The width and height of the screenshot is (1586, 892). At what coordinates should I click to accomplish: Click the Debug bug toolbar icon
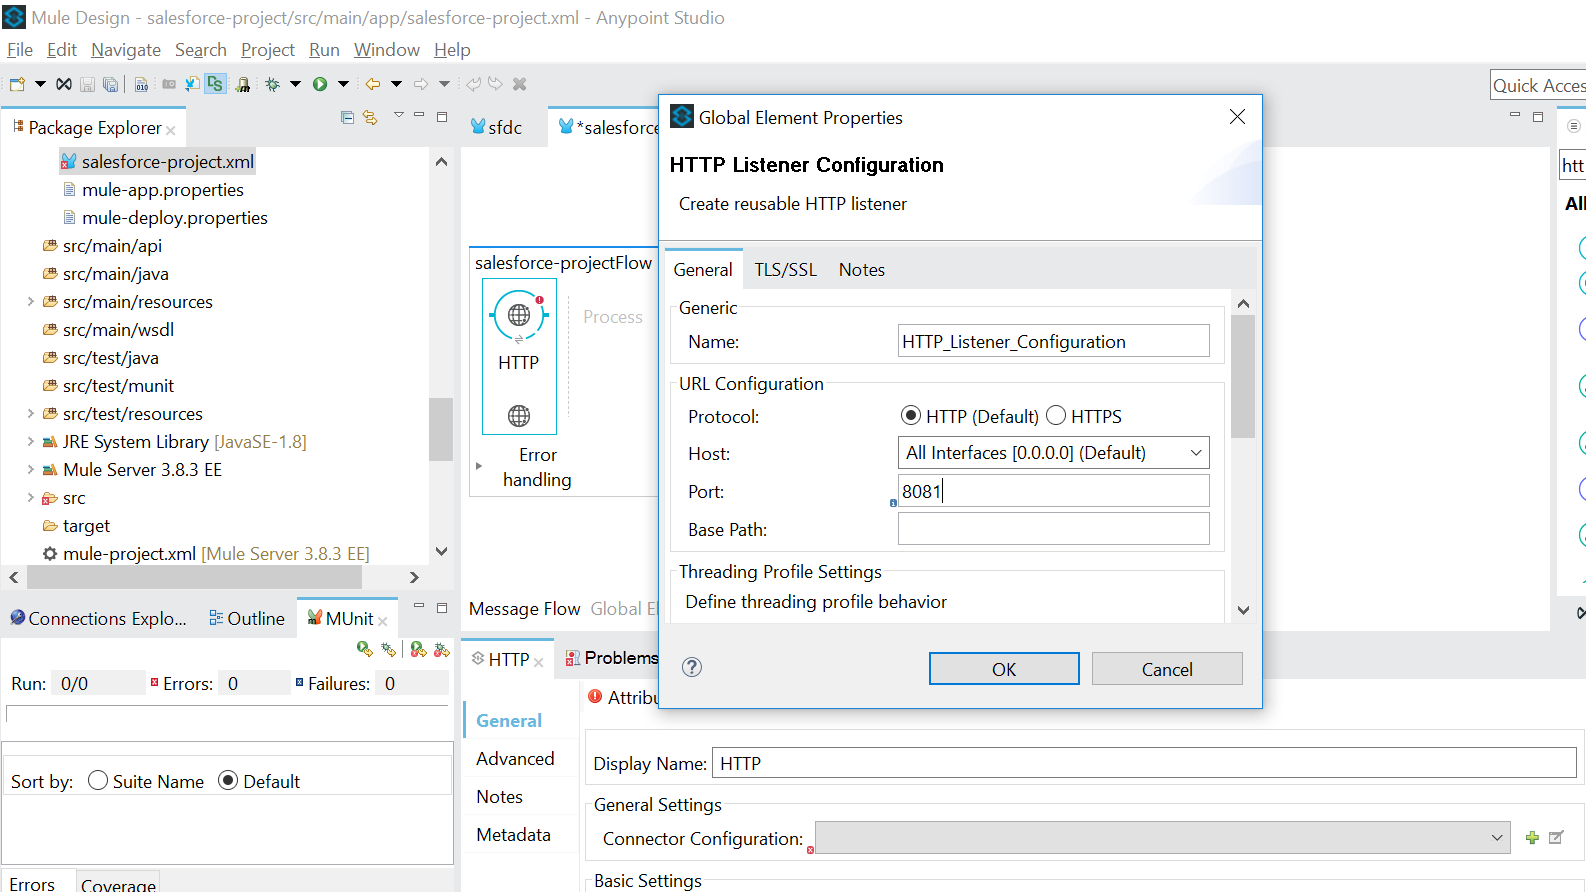[272, 84]
